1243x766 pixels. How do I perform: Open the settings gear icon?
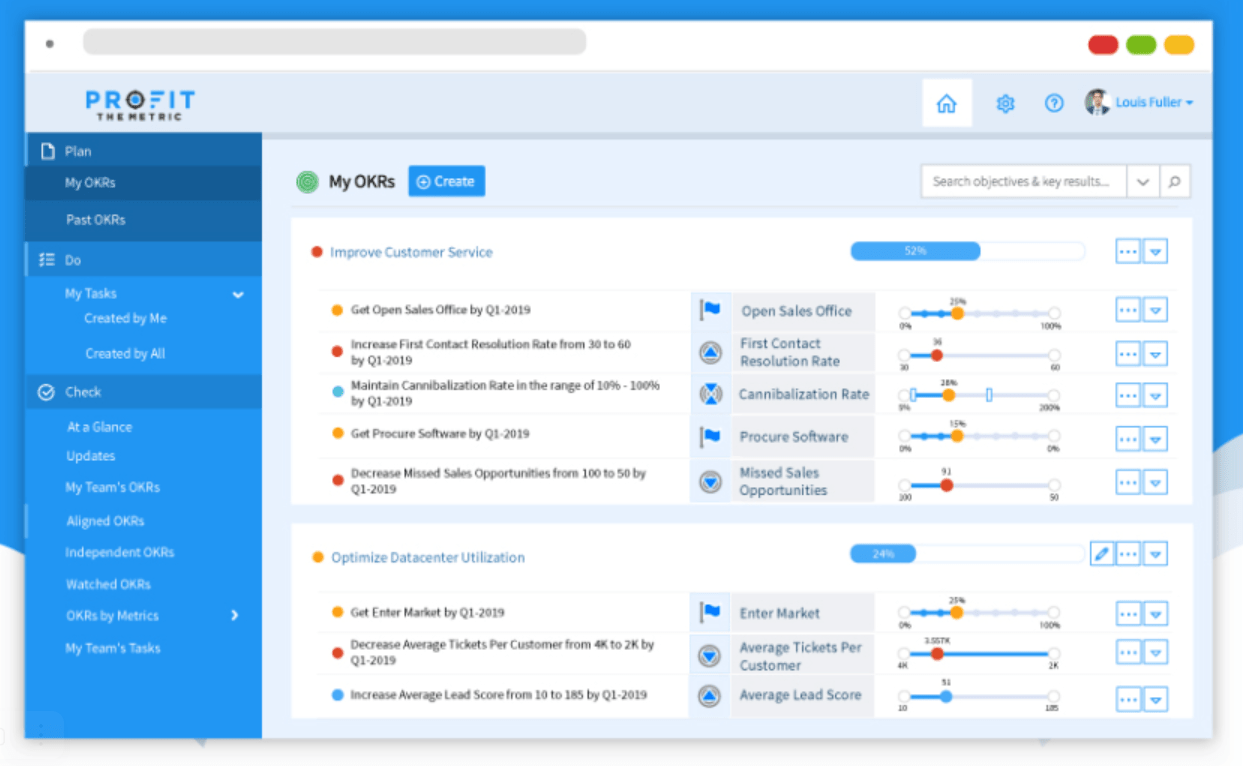[x=1005, y=103]
